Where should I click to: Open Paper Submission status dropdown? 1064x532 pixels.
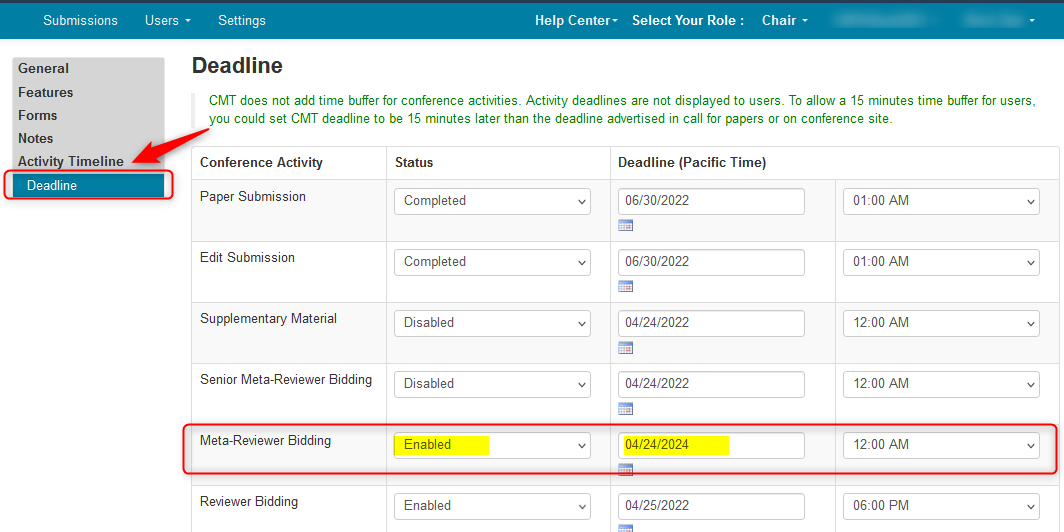pos(492,202)
